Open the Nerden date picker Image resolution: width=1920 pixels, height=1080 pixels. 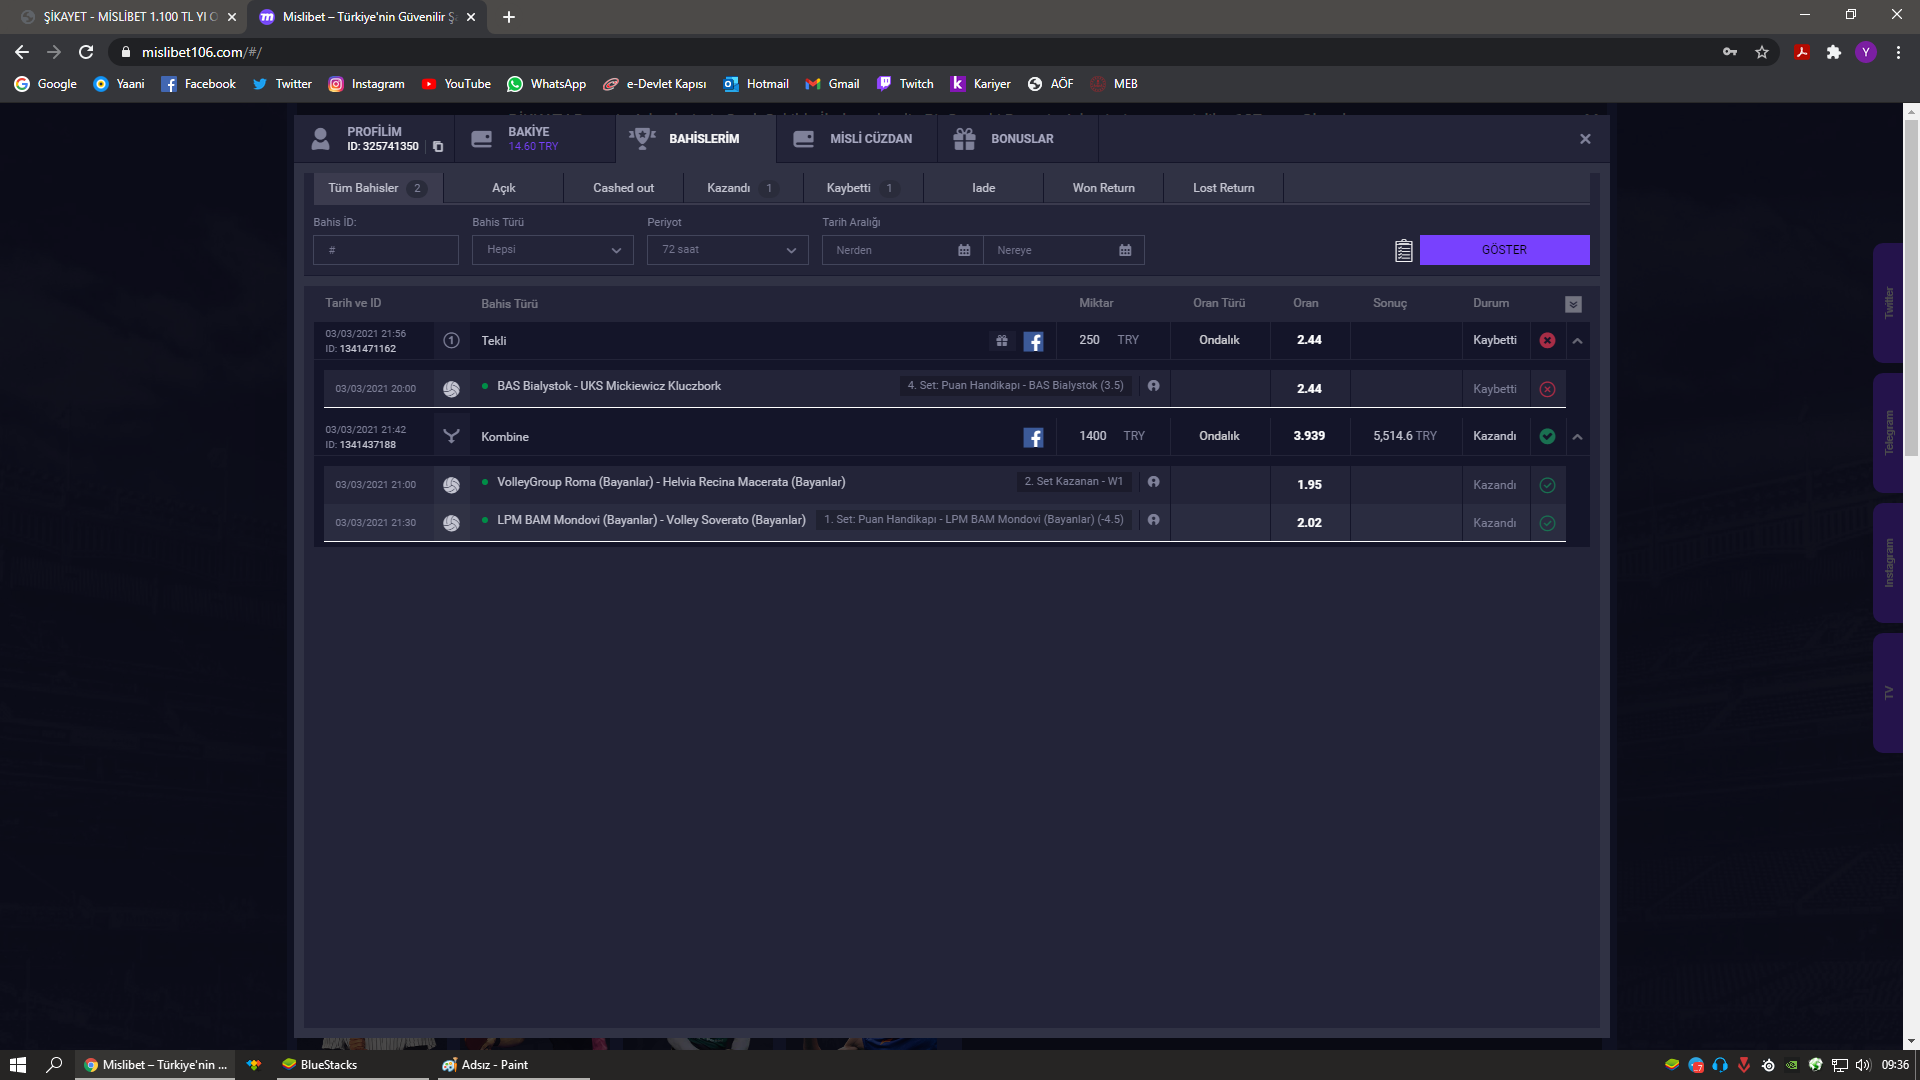[902, 250]
